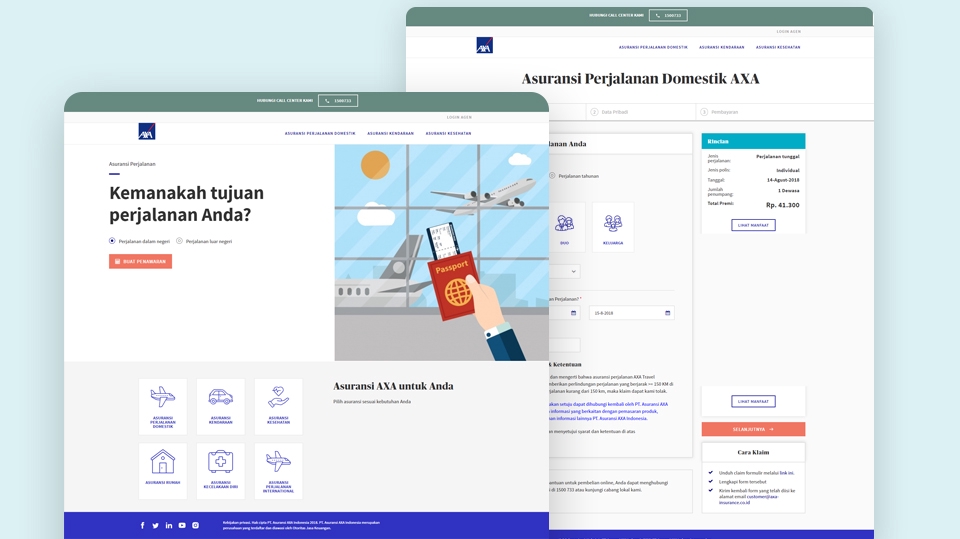This screenshot has width=960, height=539.
Task: Click Lihat Manfaat above Selanjutnya
Action: (753, 402)
